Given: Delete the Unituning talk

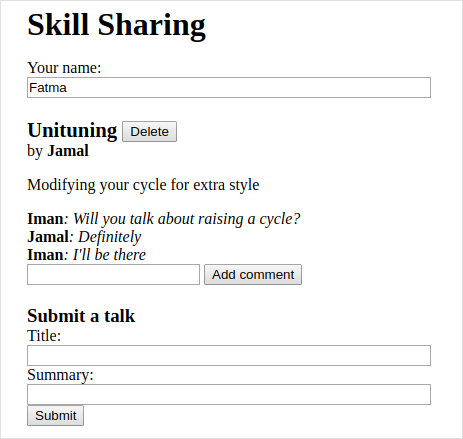Looking at the screenshot, I should (149, 131).
